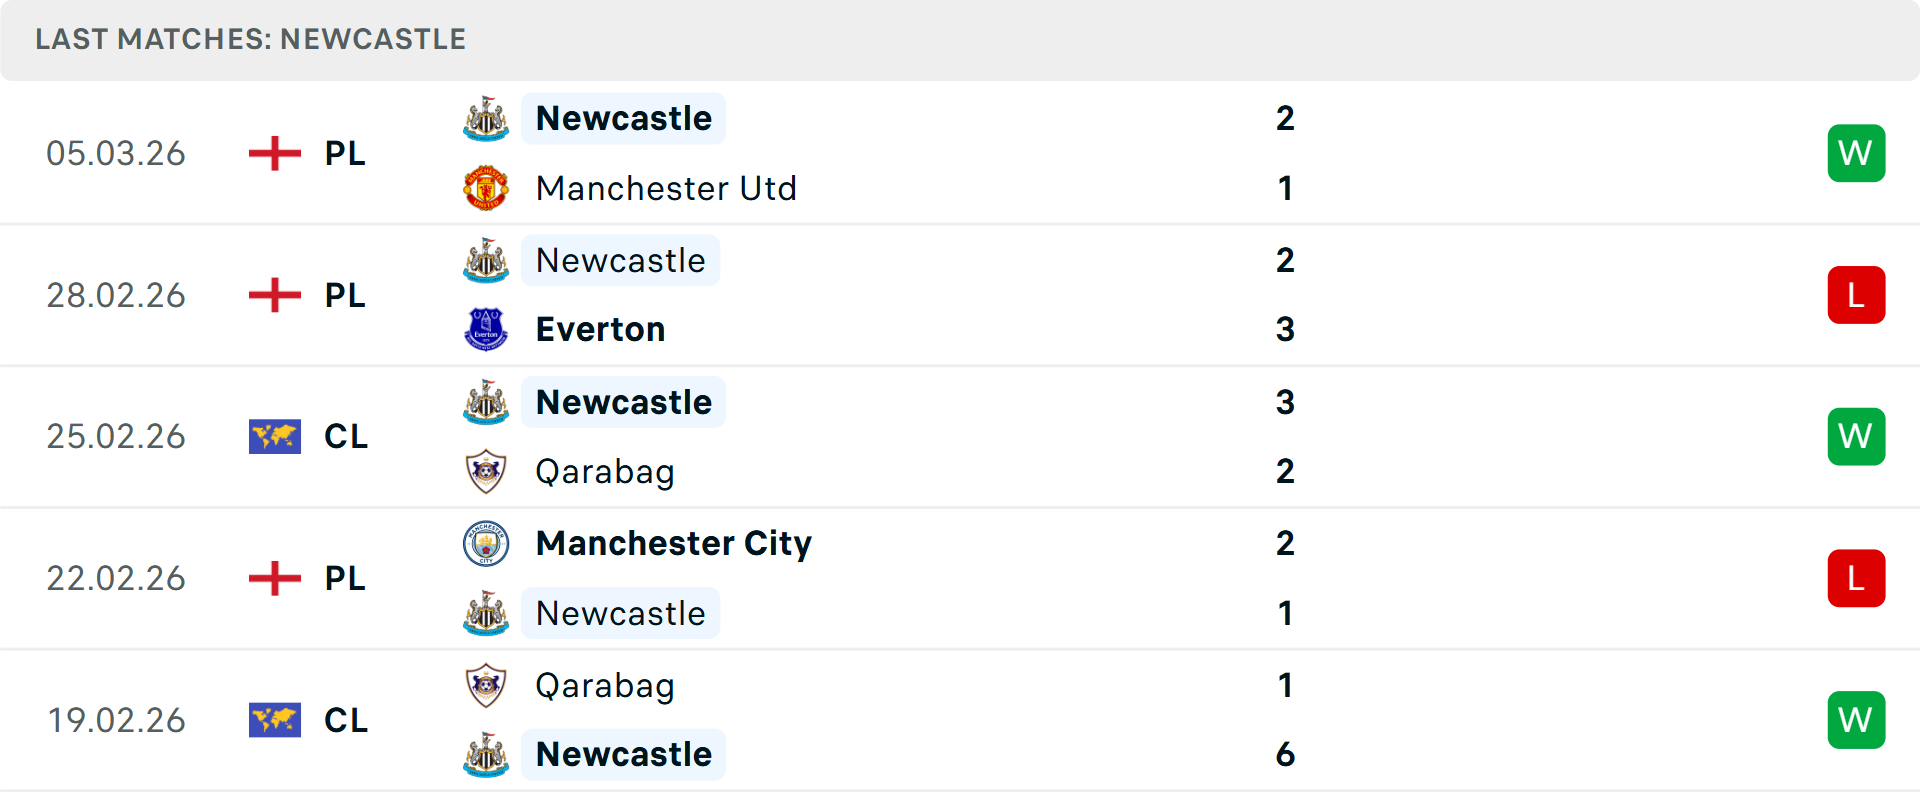This screenshot has height=792, width=1920.
Task: Click the Qarabag badge in the 25.02.26 match
Action: (486, 471)
